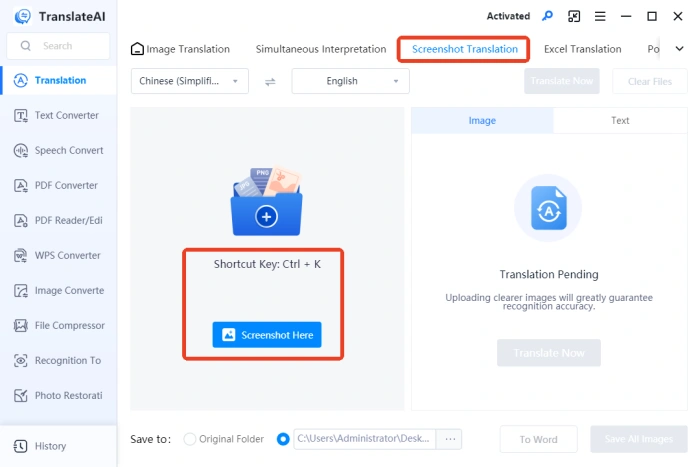Open Translation icon in sidebar
This screenshot has height=467, width=700.
click(x=21, y=80)
